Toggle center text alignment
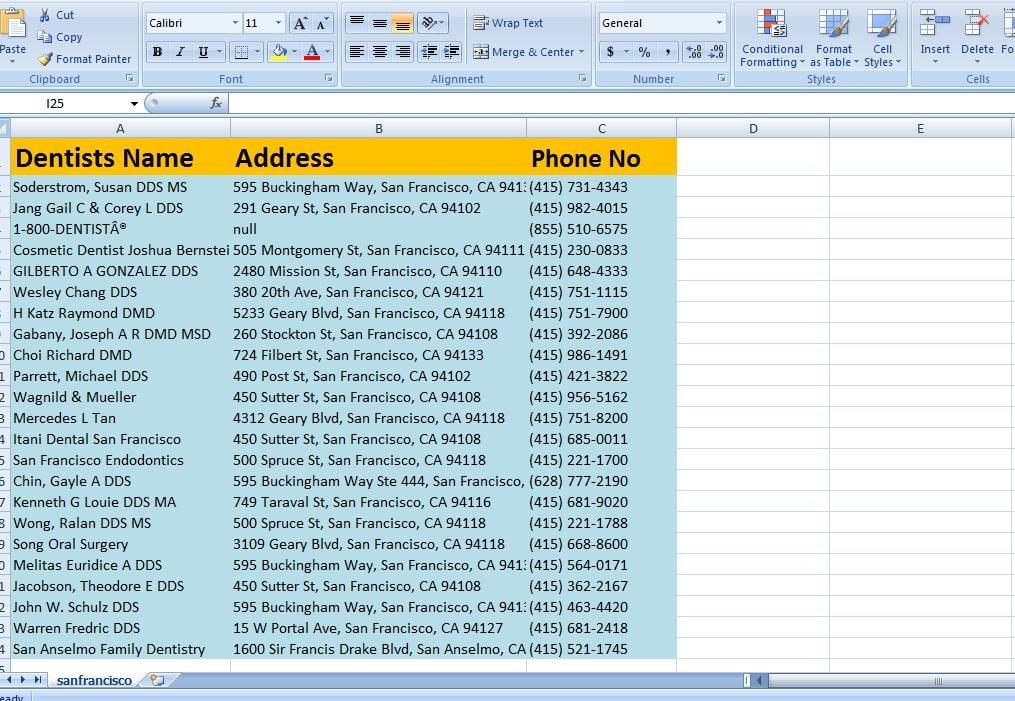 380,52
